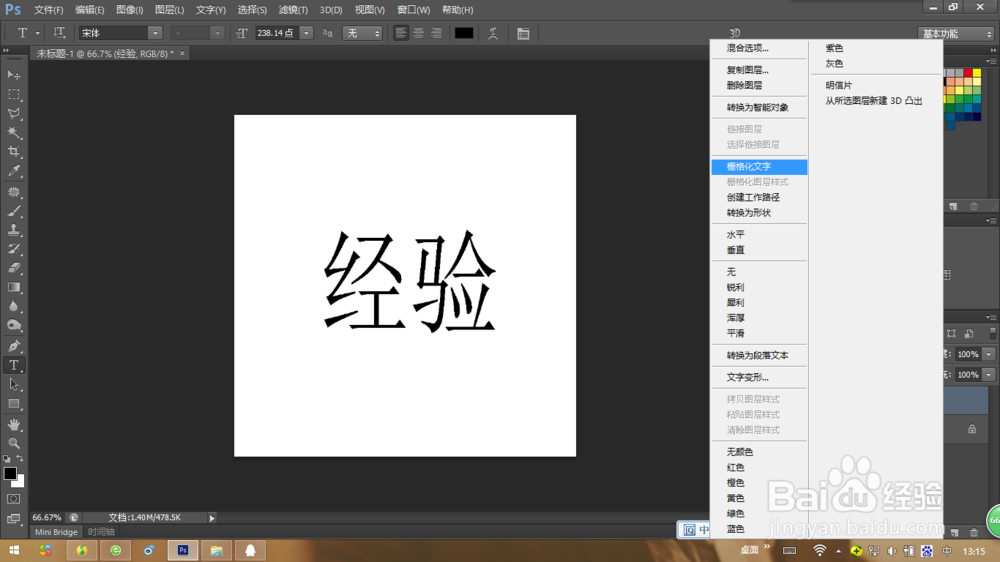Click right align text button
This screenshot has width=1000, height=562.
click(x=436, y=33)
